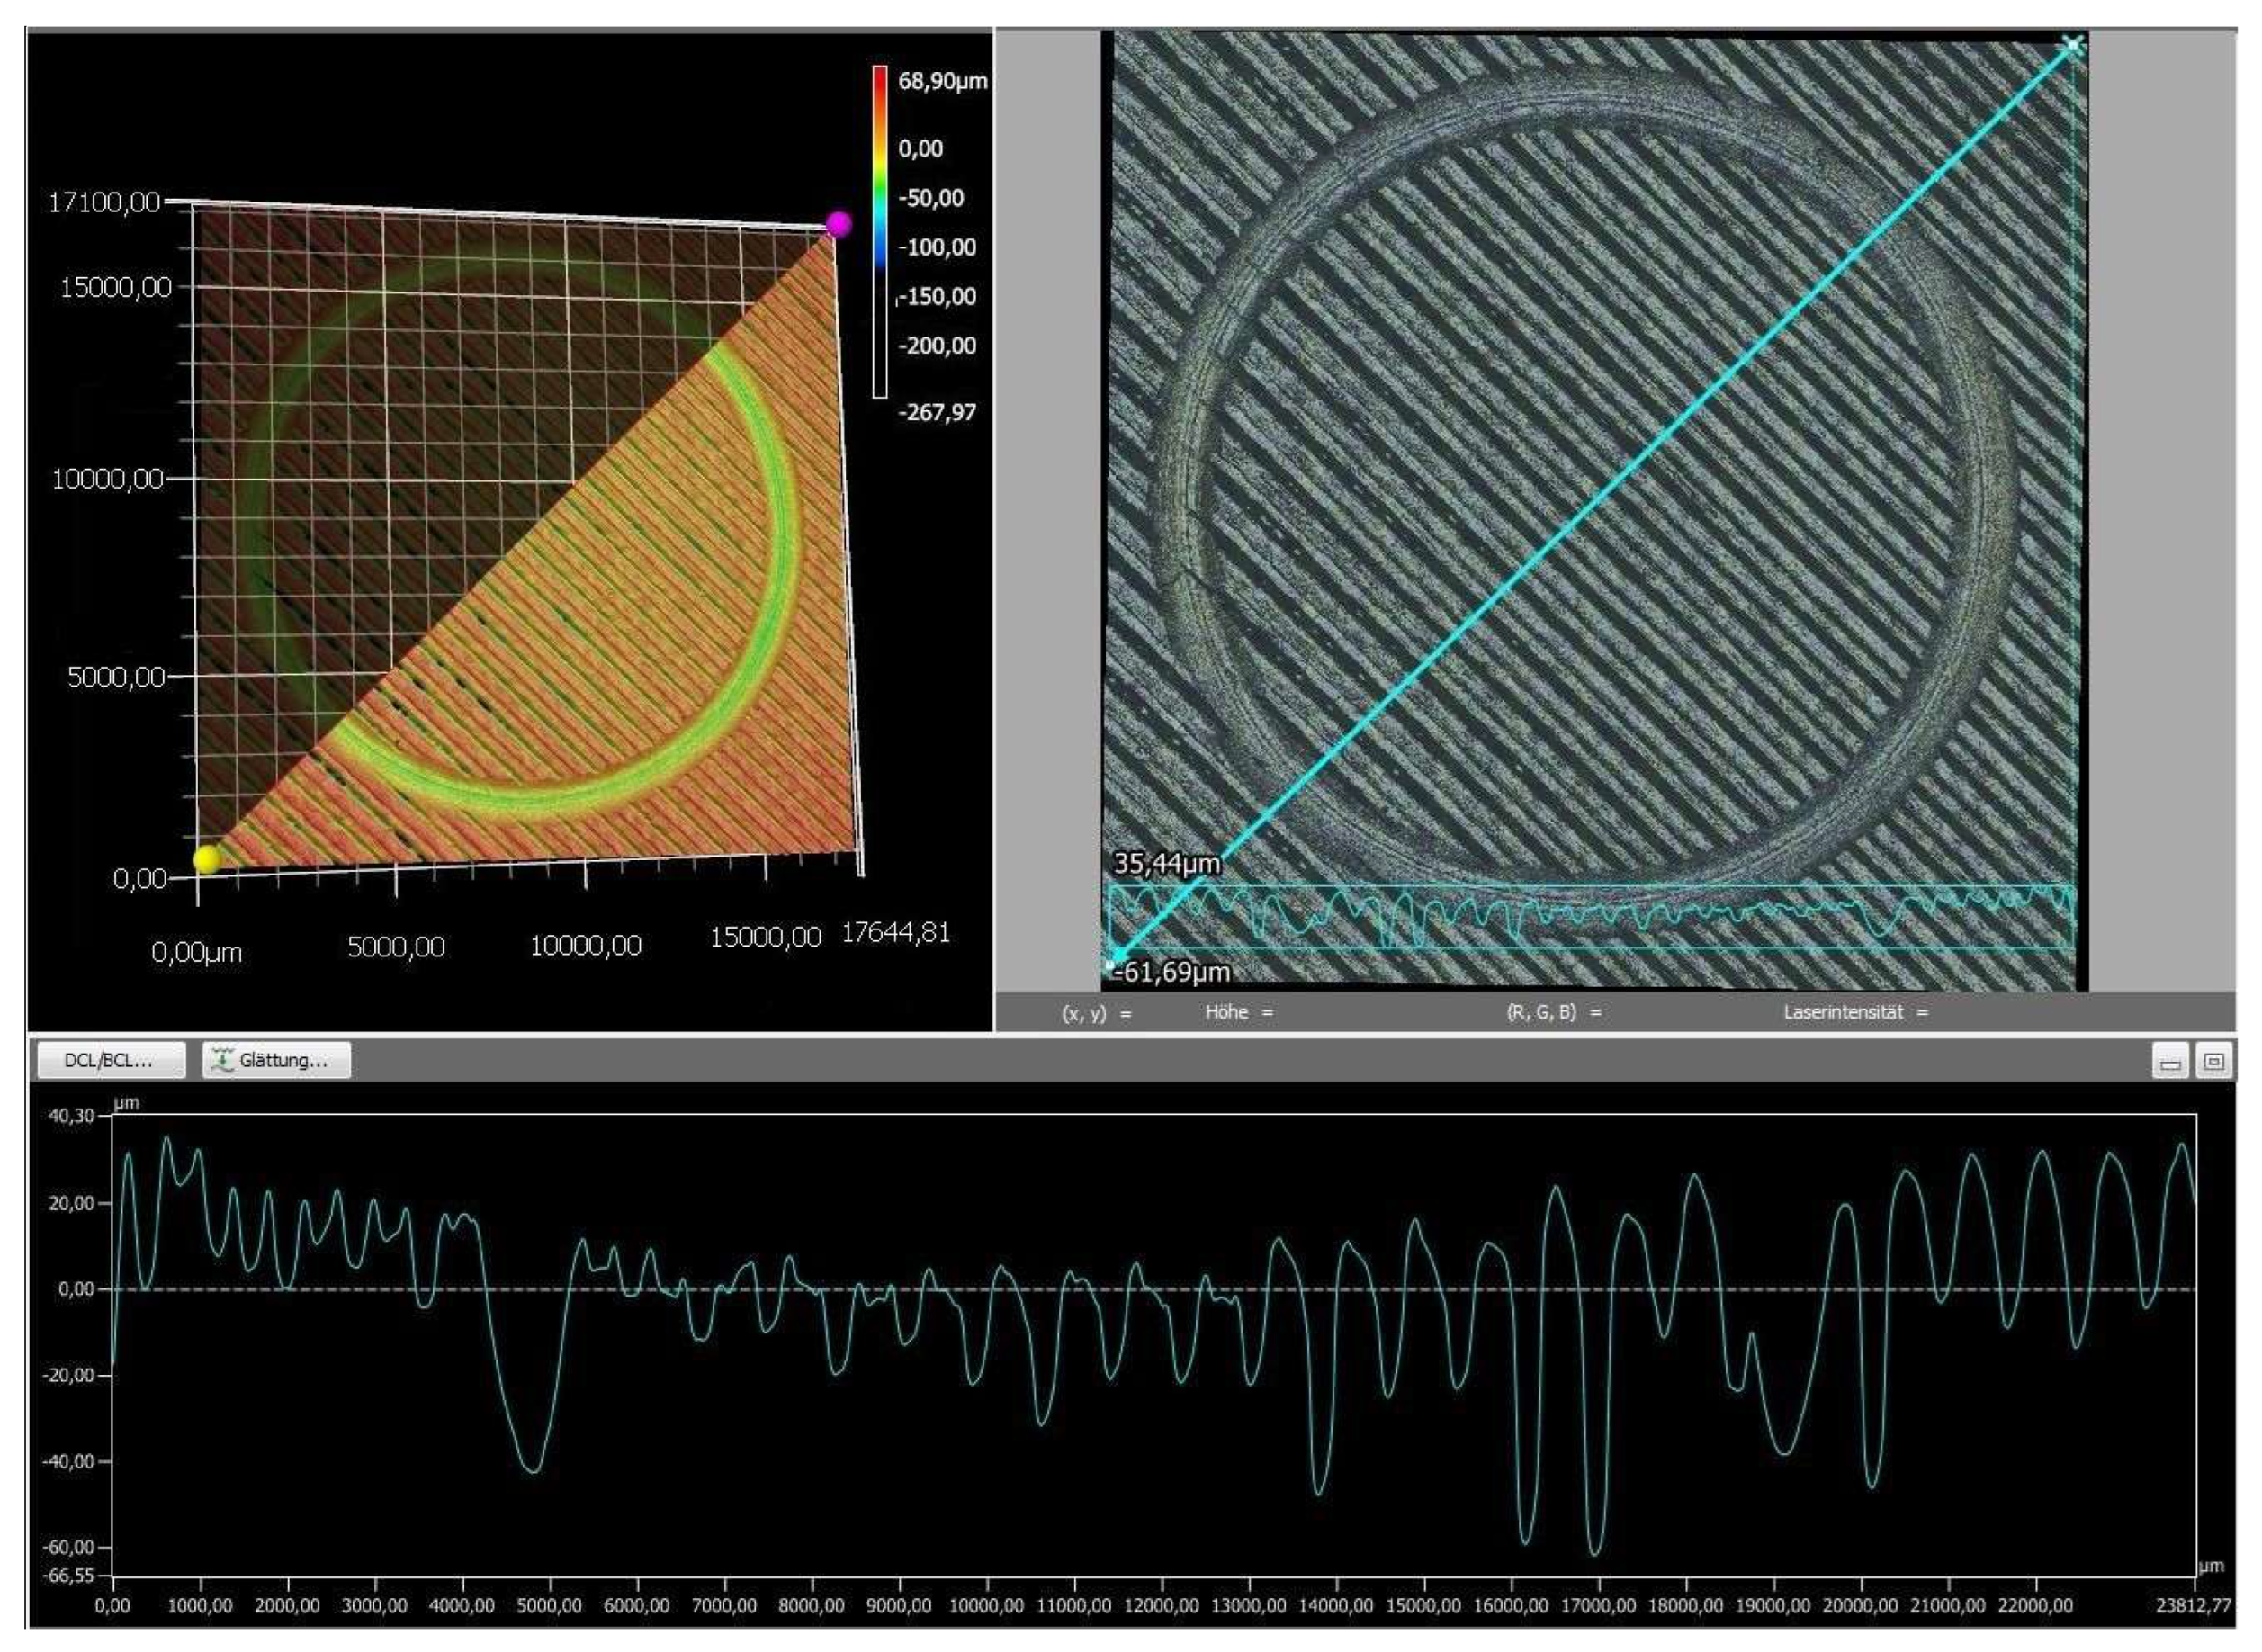This screenshot has height=1652, width=2262.
Task: Click the Höhe readout in status bar
Action: pos(1239,1012)
